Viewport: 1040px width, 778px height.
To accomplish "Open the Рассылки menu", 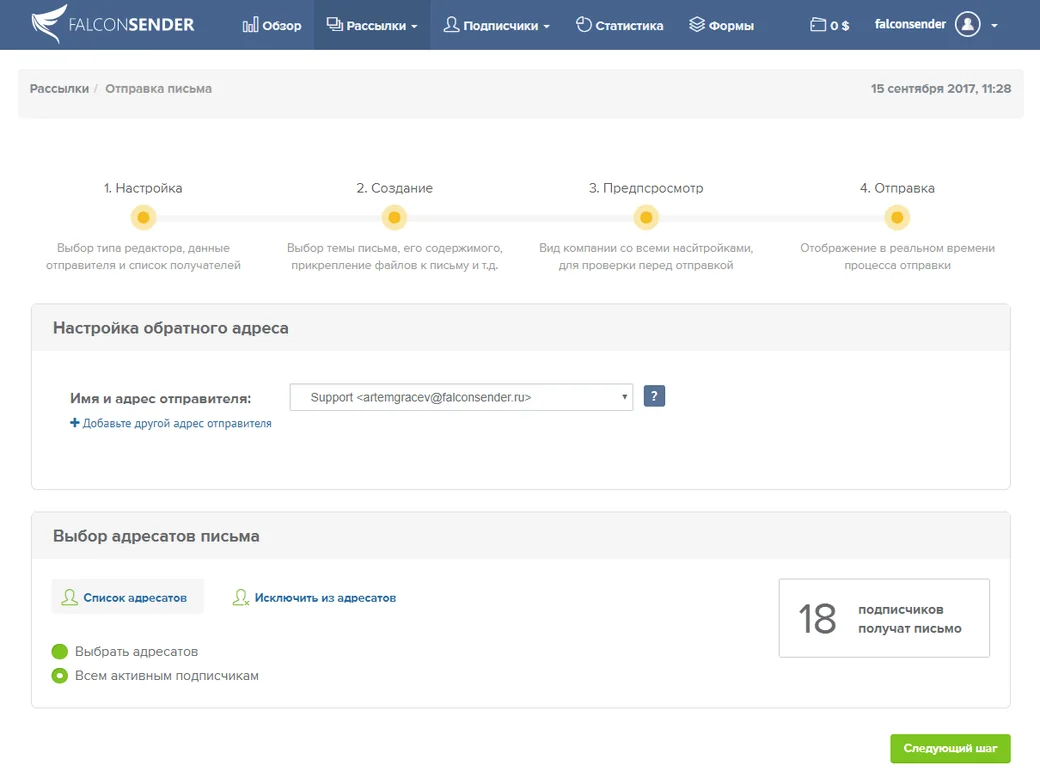I will 372,25.
